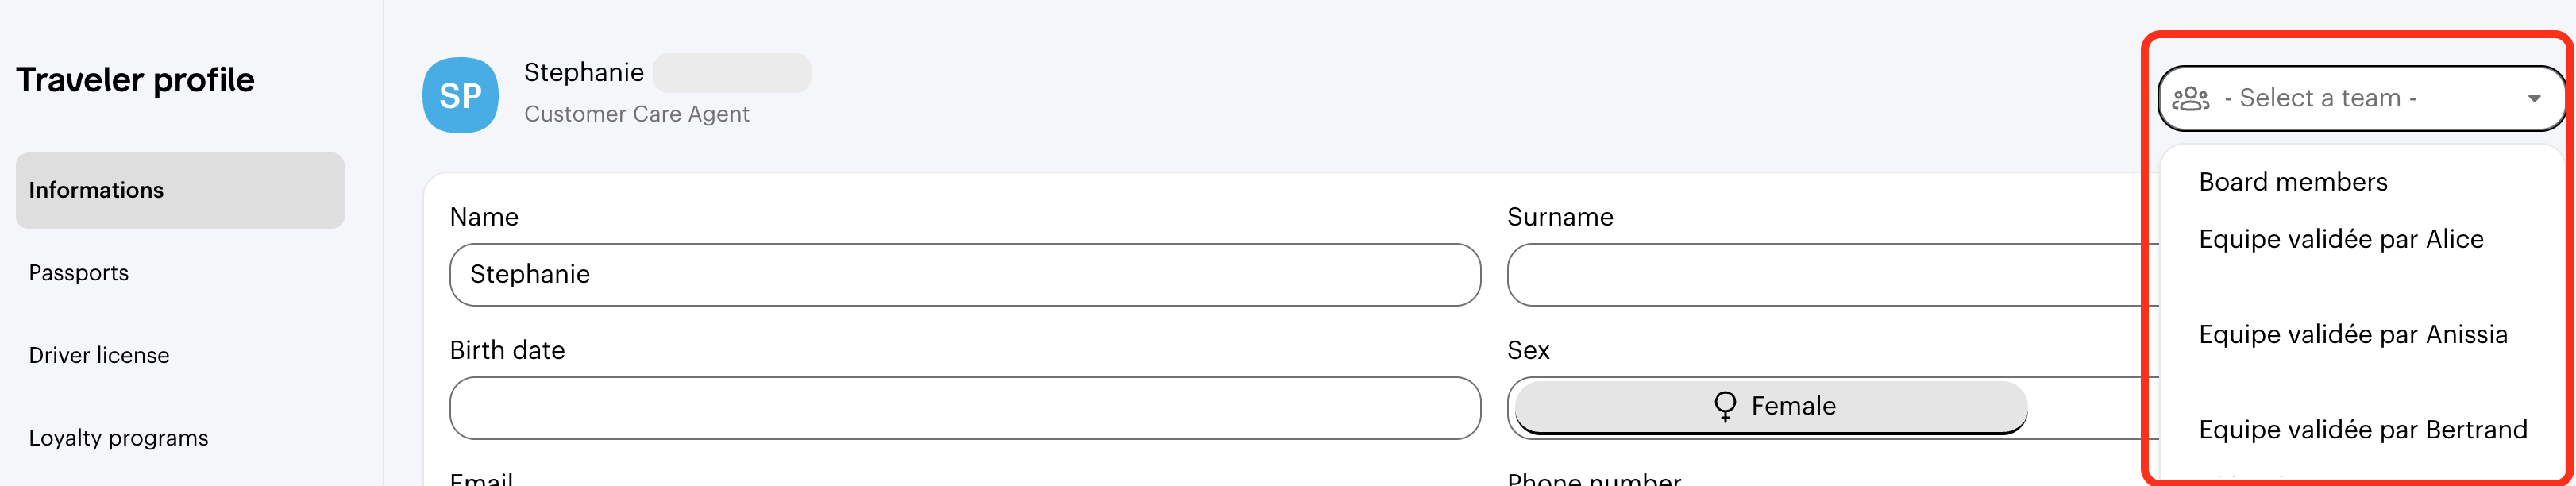Select Equipe validée par Alice option

point(2340,239)
